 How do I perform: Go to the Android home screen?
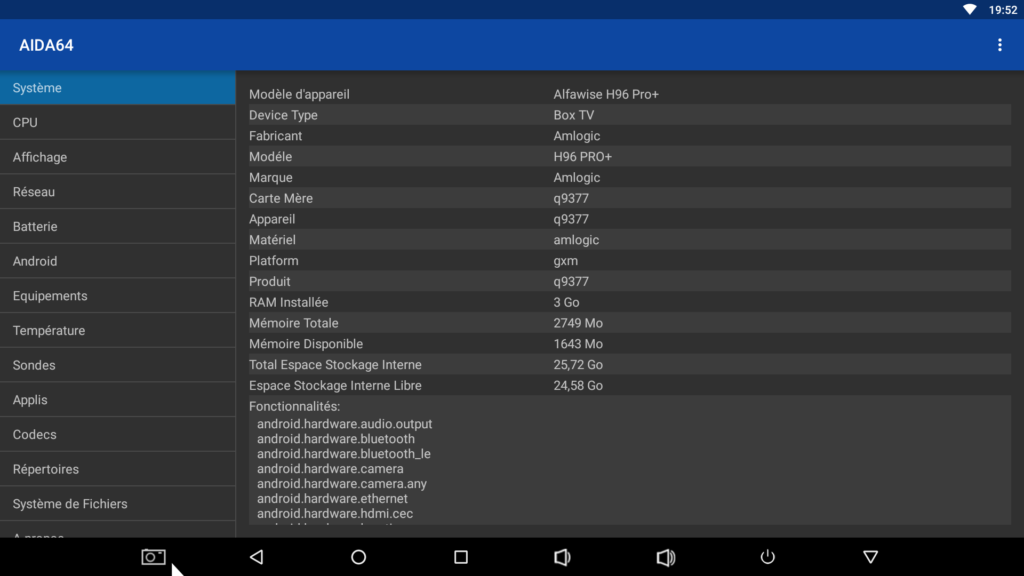[359, 556]
